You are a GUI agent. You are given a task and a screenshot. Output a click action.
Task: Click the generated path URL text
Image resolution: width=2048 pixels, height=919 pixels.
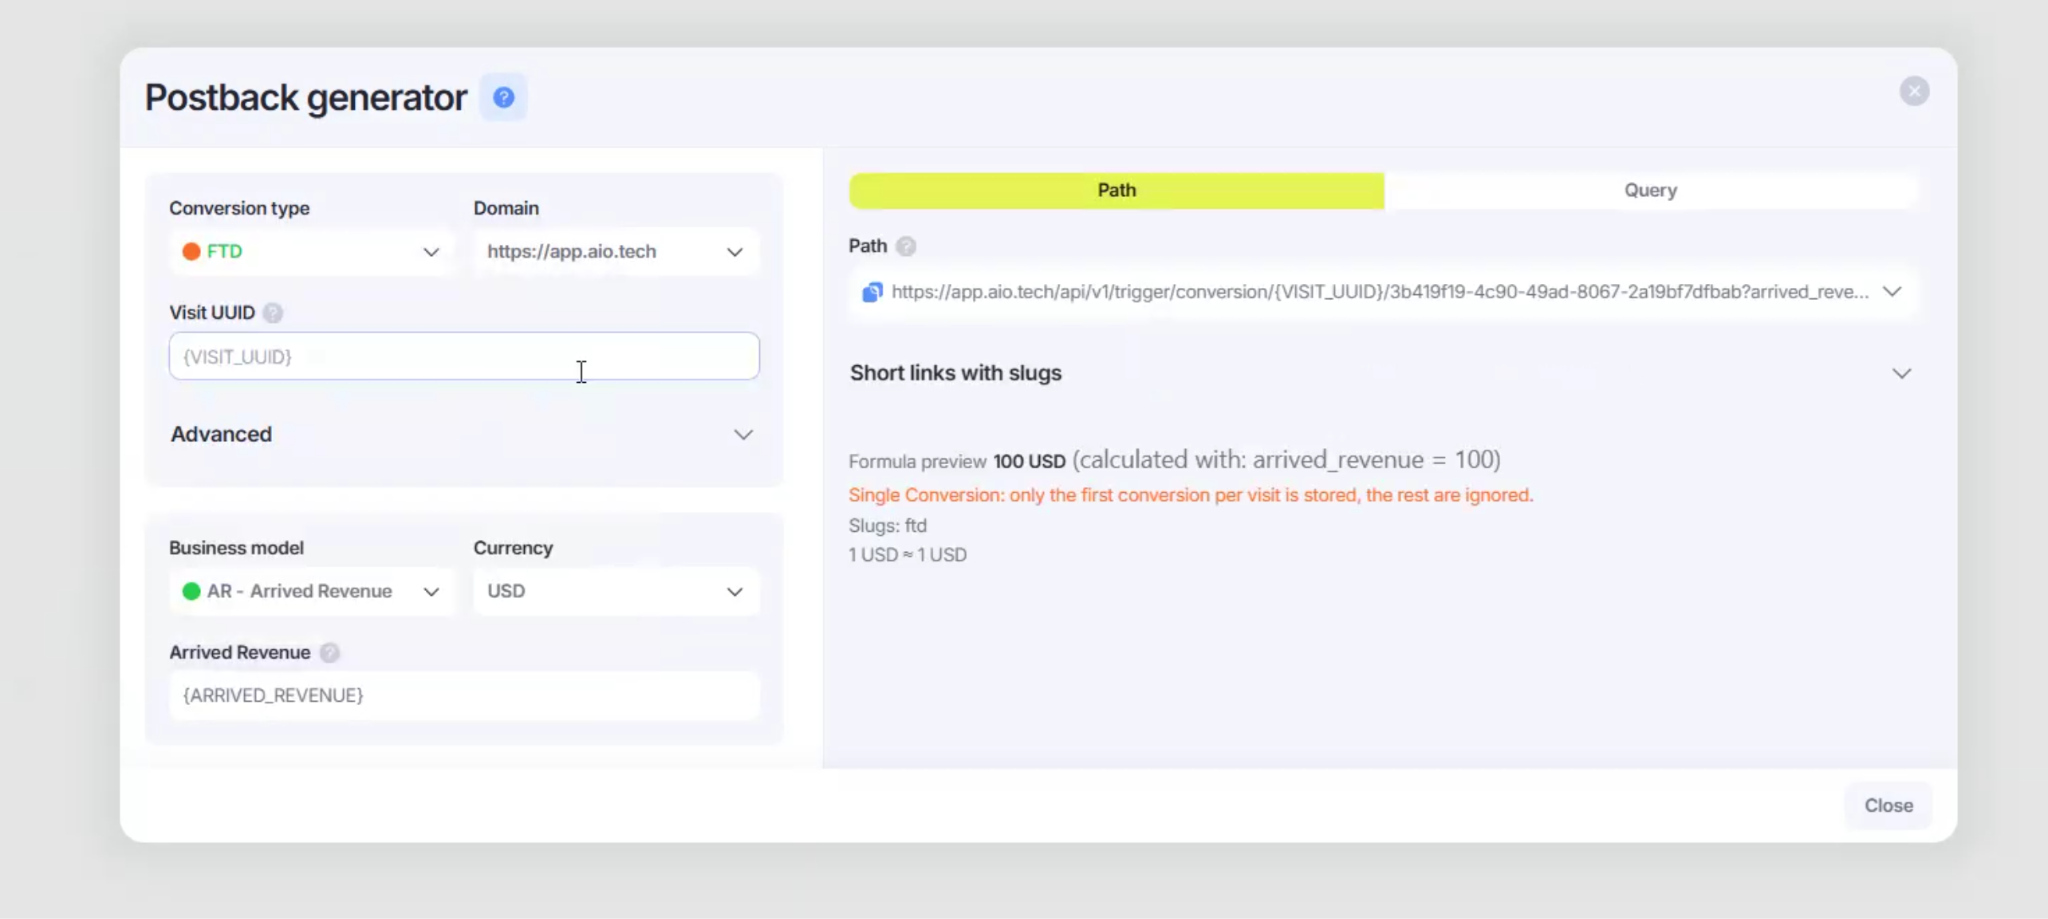click(x=1380, y=292)
